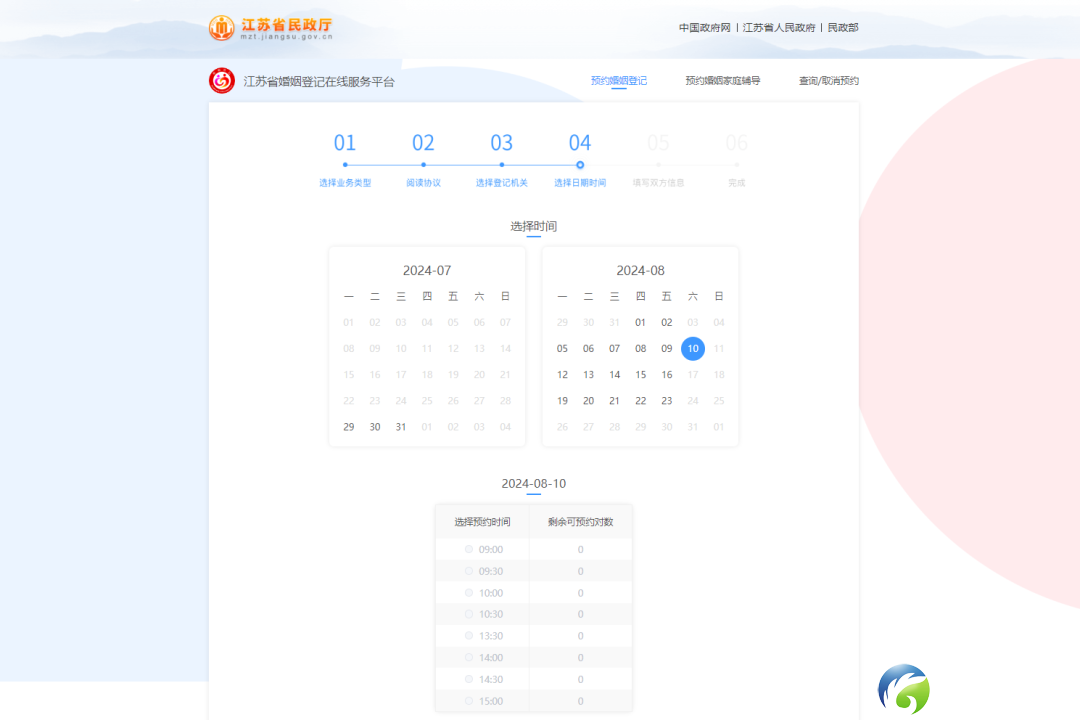Pick August 19 in the 2024-08 calendar
This screenshot has height=720, width=1080.
point(562,400)
